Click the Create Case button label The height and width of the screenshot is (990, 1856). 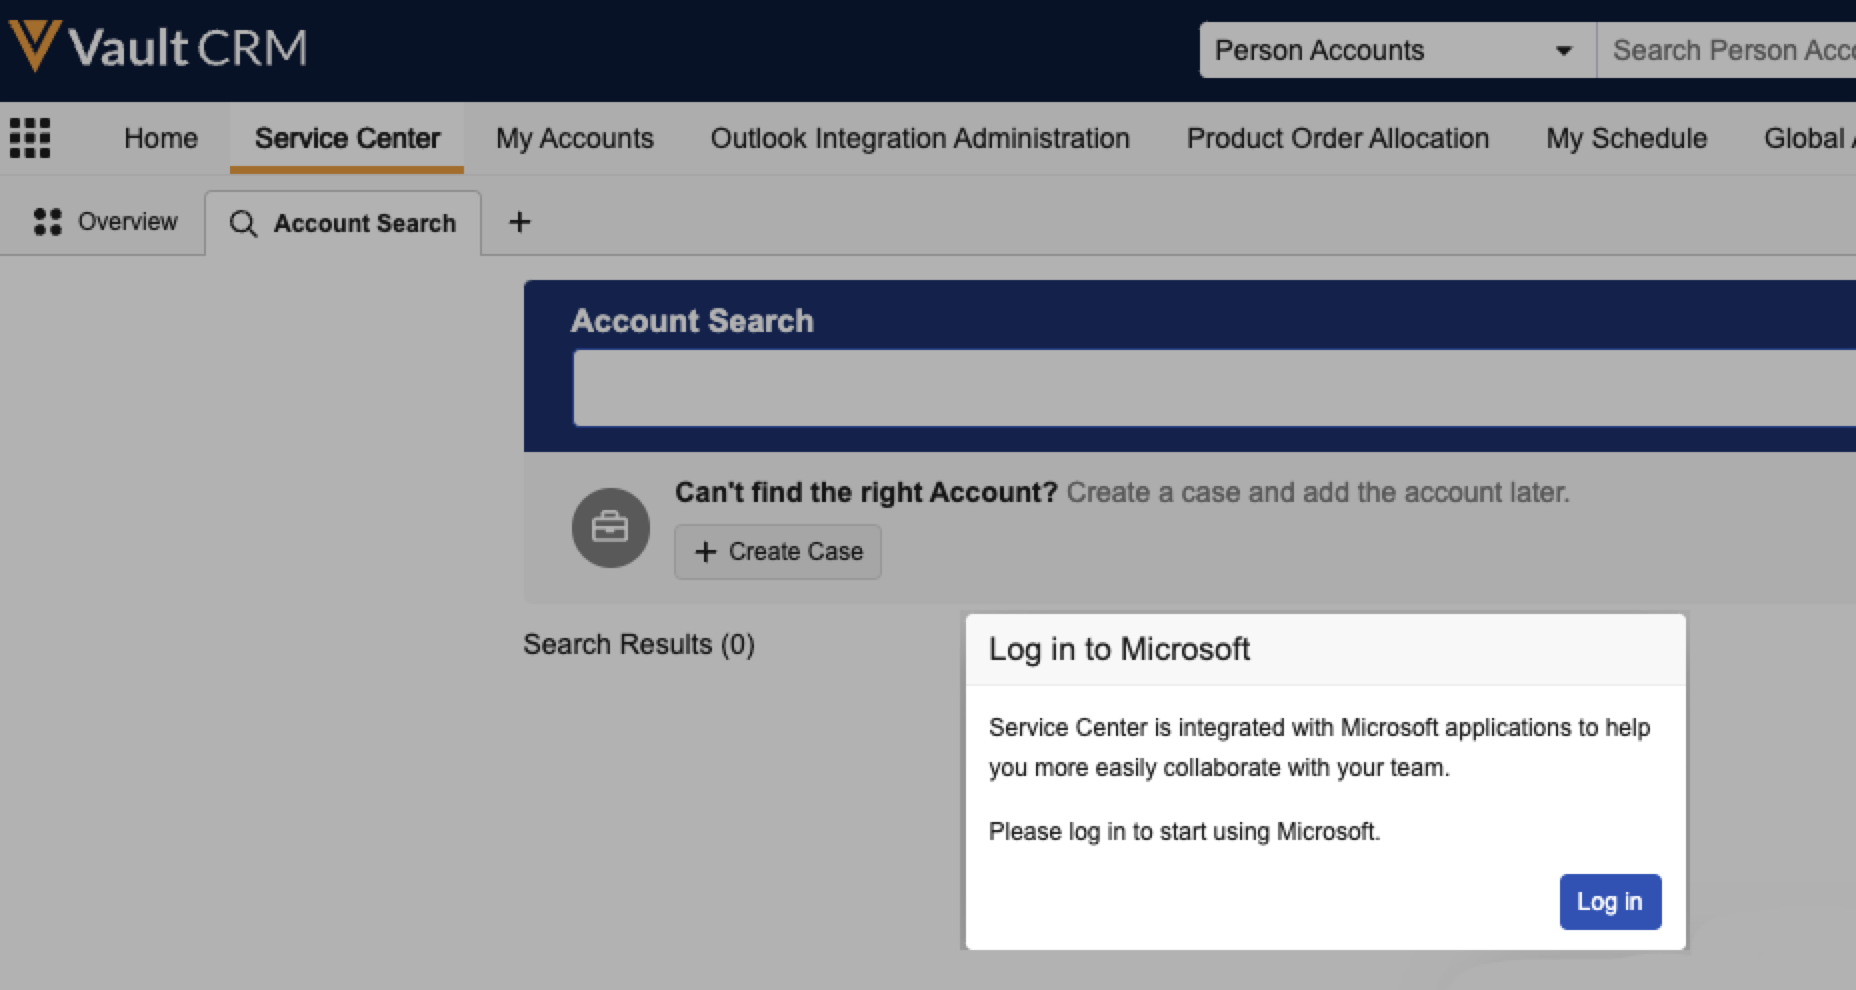click(795, 552)
